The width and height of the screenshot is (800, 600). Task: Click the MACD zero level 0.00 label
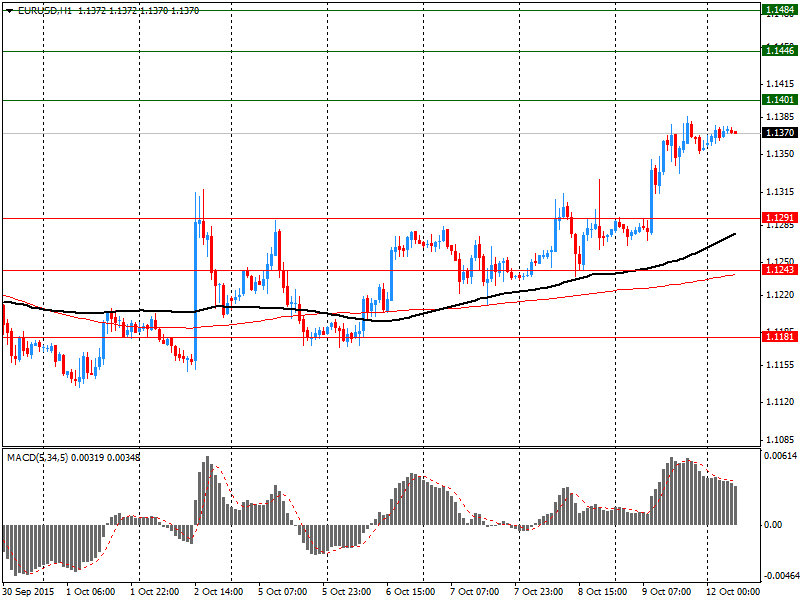[x=773, y=524]
